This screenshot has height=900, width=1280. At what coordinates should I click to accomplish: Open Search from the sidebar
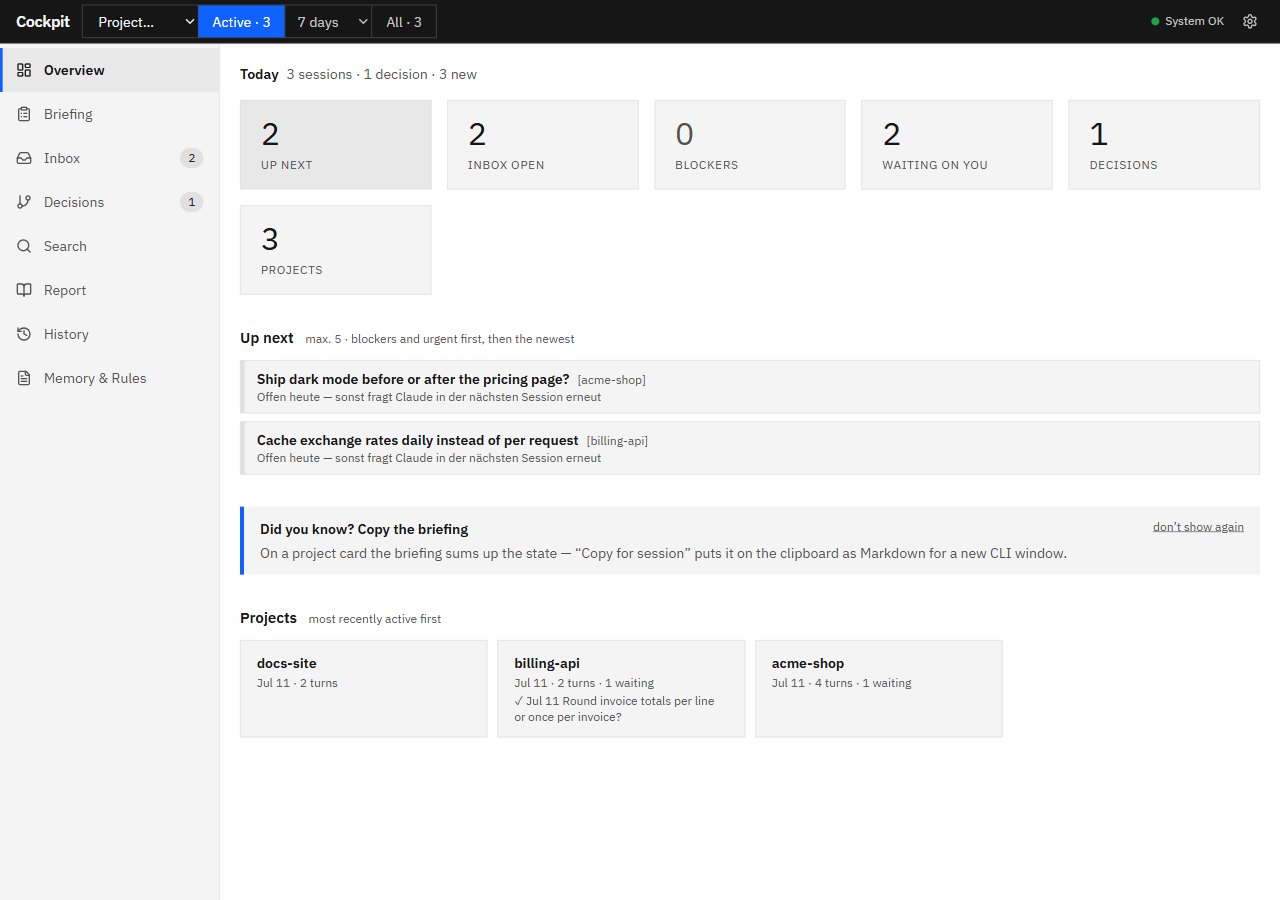click(x=110, y=246)
